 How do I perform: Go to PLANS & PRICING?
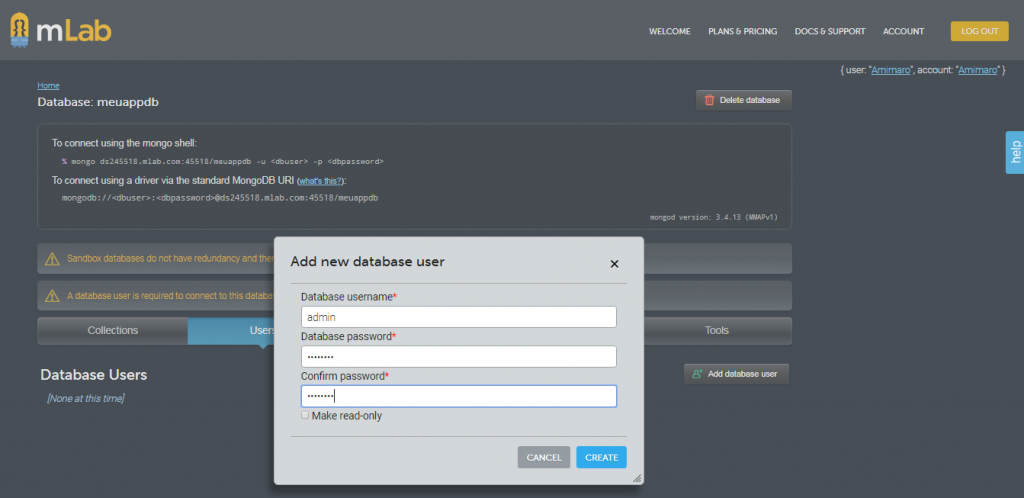[x=742, y=32]
